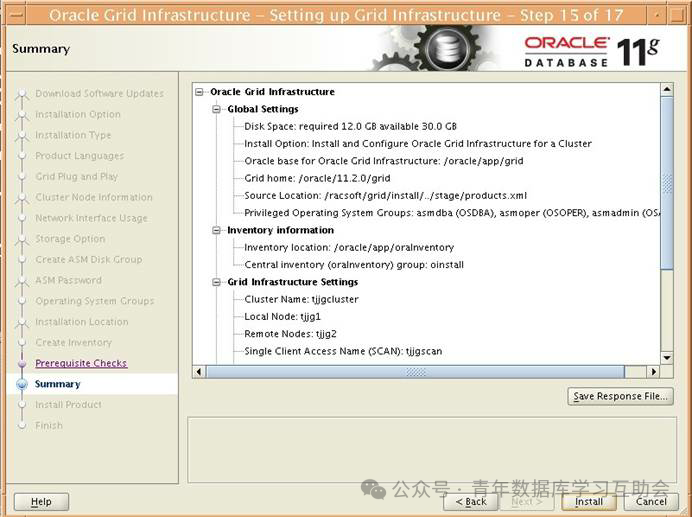Select the Single Client Access Name tjjgscan row
Viewport: 692px width, 517px height.
(x=343, y=351)
